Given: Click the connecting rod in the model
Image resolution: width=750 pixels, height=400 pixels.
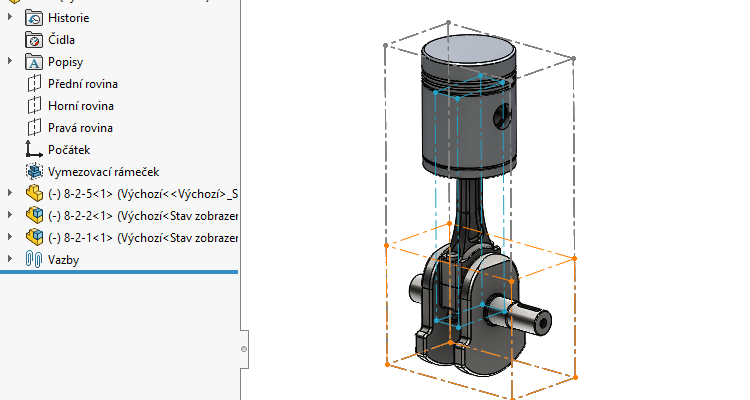Looking at the screenshot, I should [469, 213].
